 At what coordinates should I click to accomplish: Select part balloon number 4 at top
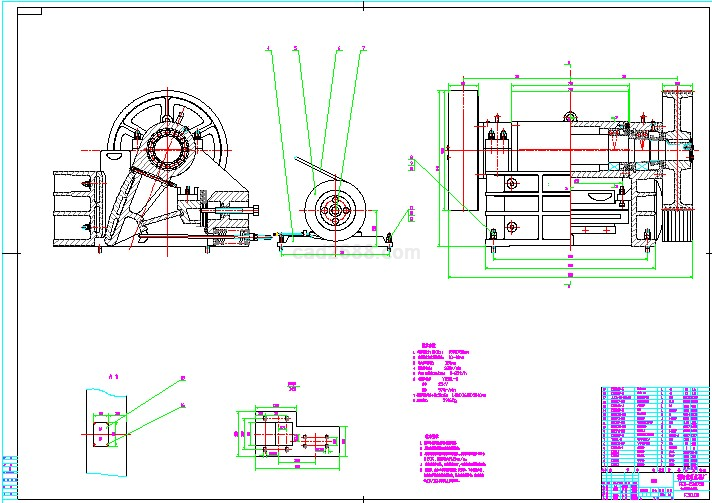[x=269, y=48]
